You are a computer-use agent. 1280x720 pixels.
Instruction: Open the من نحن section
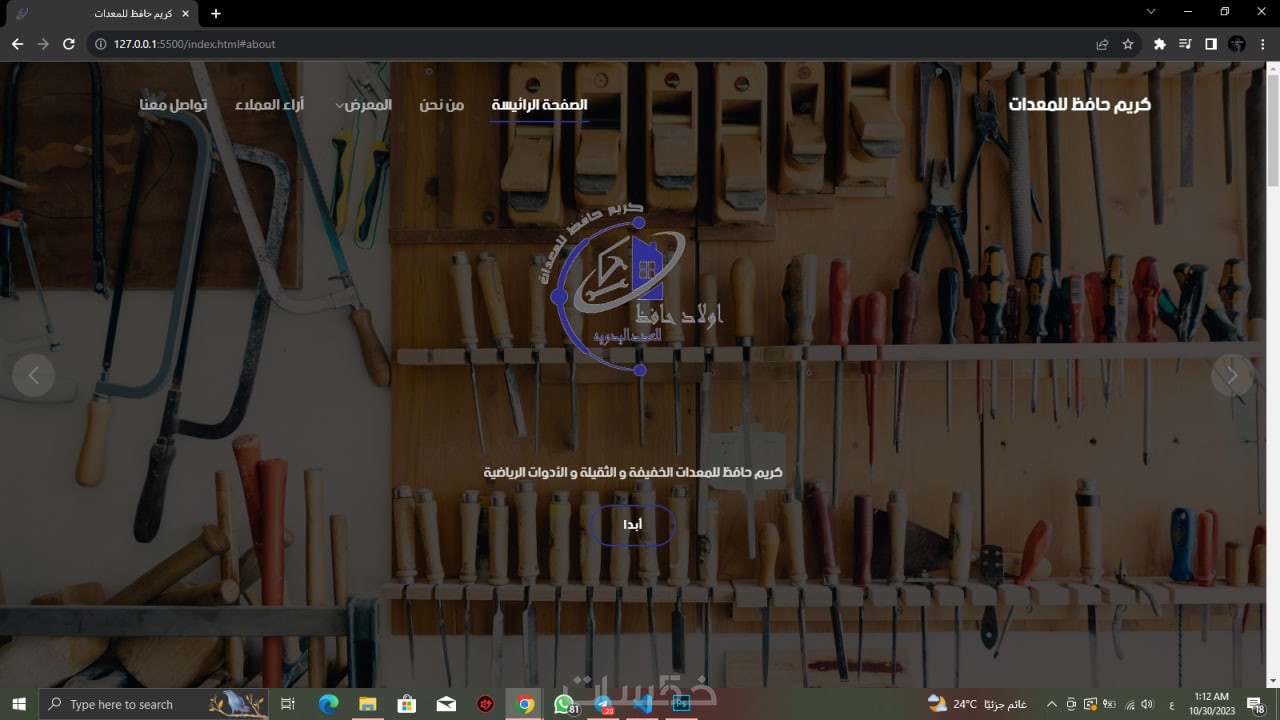tap(442, 105)
